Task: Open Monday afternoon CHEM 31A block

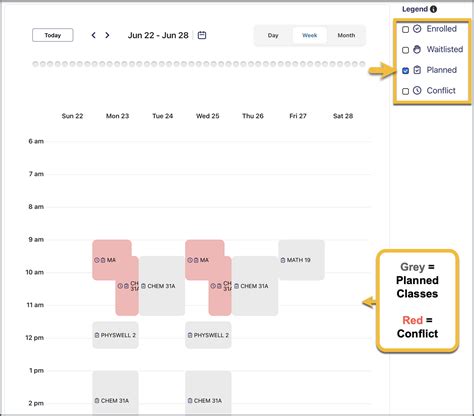Action: coord(115,393)
